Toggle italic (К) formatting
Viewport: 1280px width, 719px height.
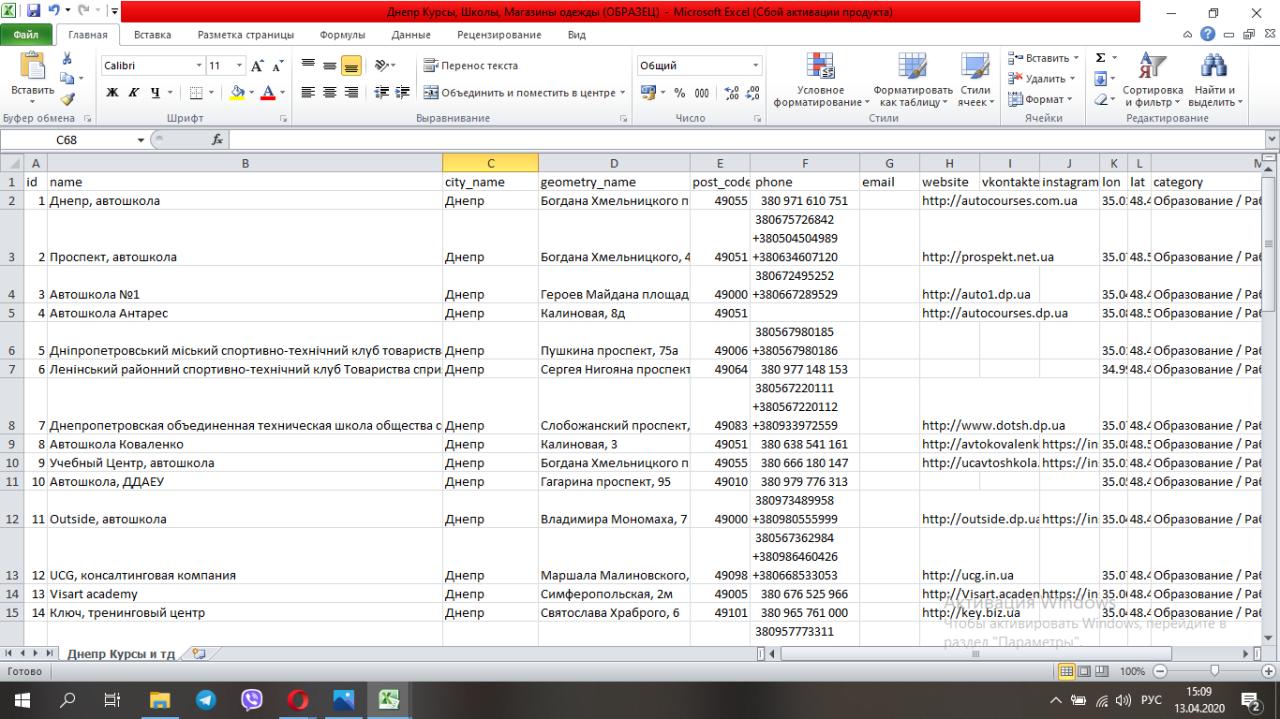[x=133, y=93]
